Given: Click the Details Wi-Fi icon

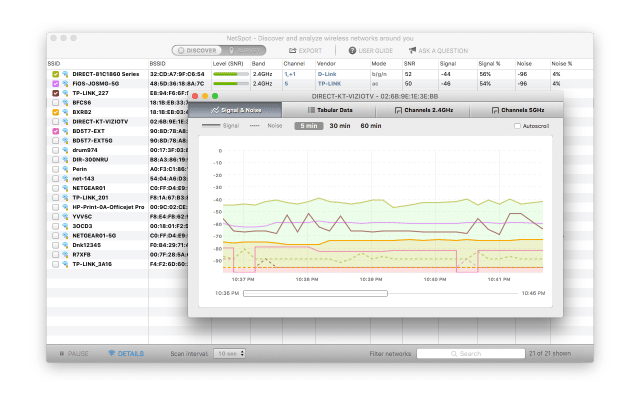Looking at the screenshot, I should click(x=111, y=353).
